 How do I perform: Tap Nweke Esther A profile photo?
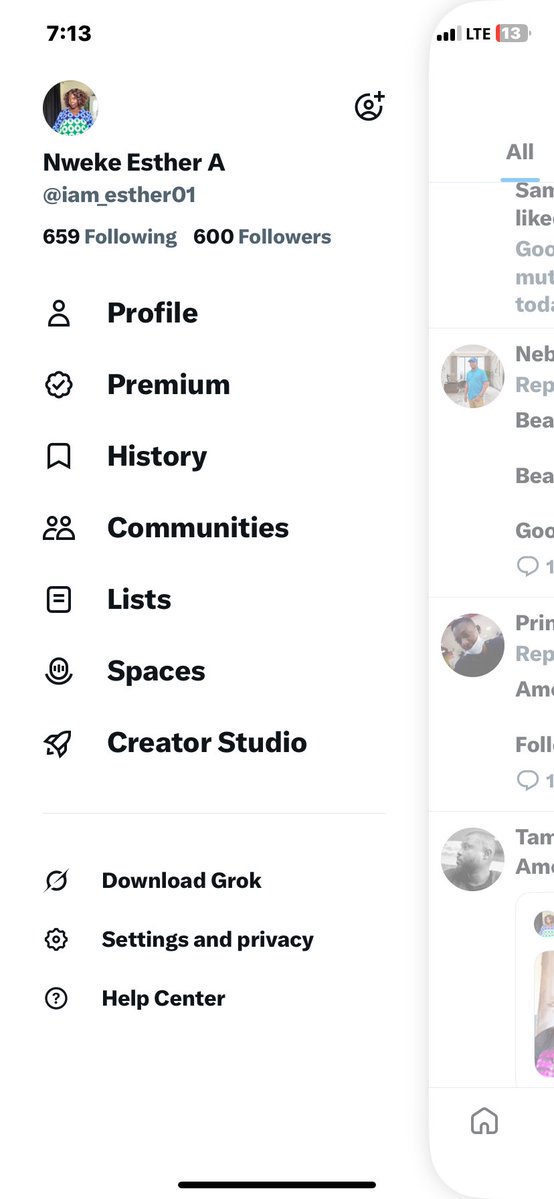(70, 108)
